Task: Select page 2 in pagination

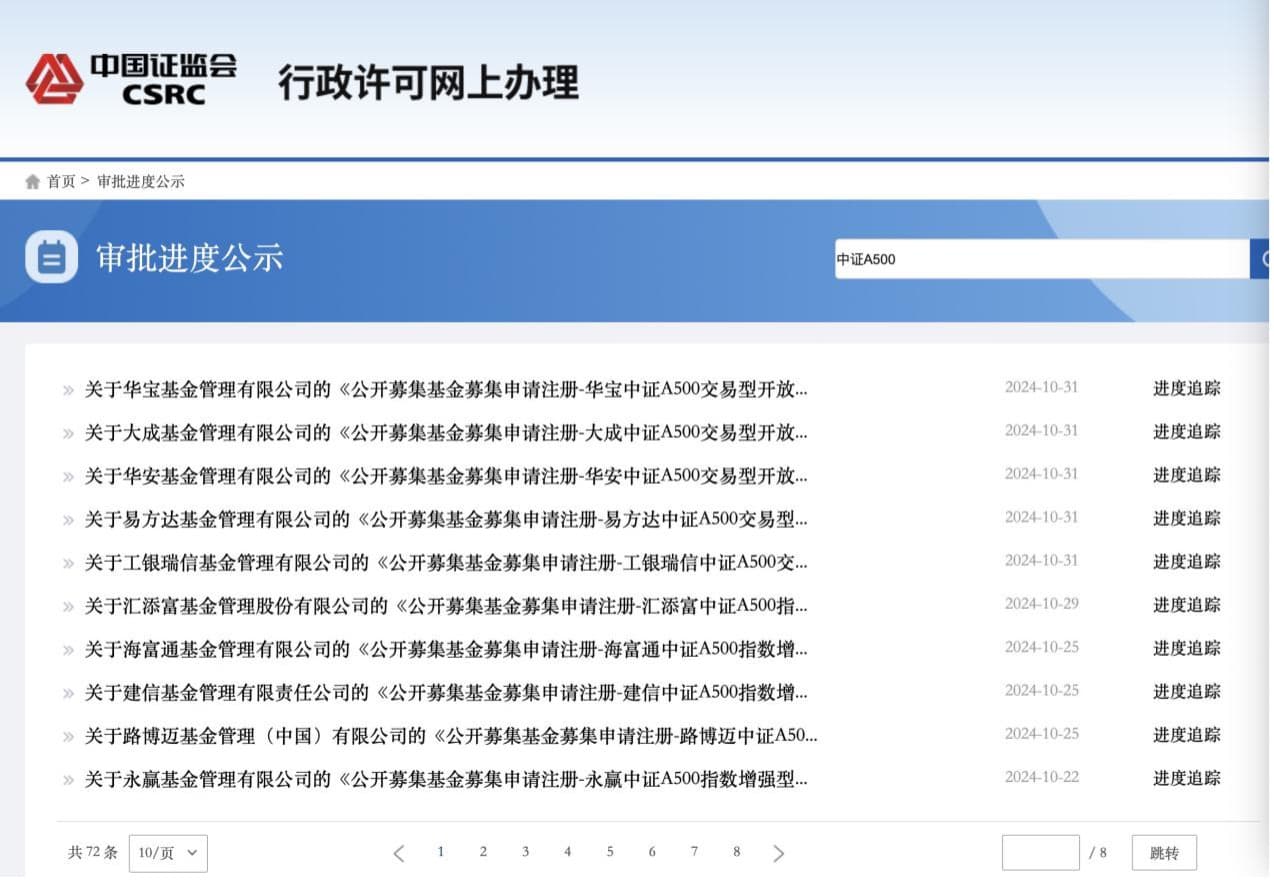Action: [x=483, y=852]
